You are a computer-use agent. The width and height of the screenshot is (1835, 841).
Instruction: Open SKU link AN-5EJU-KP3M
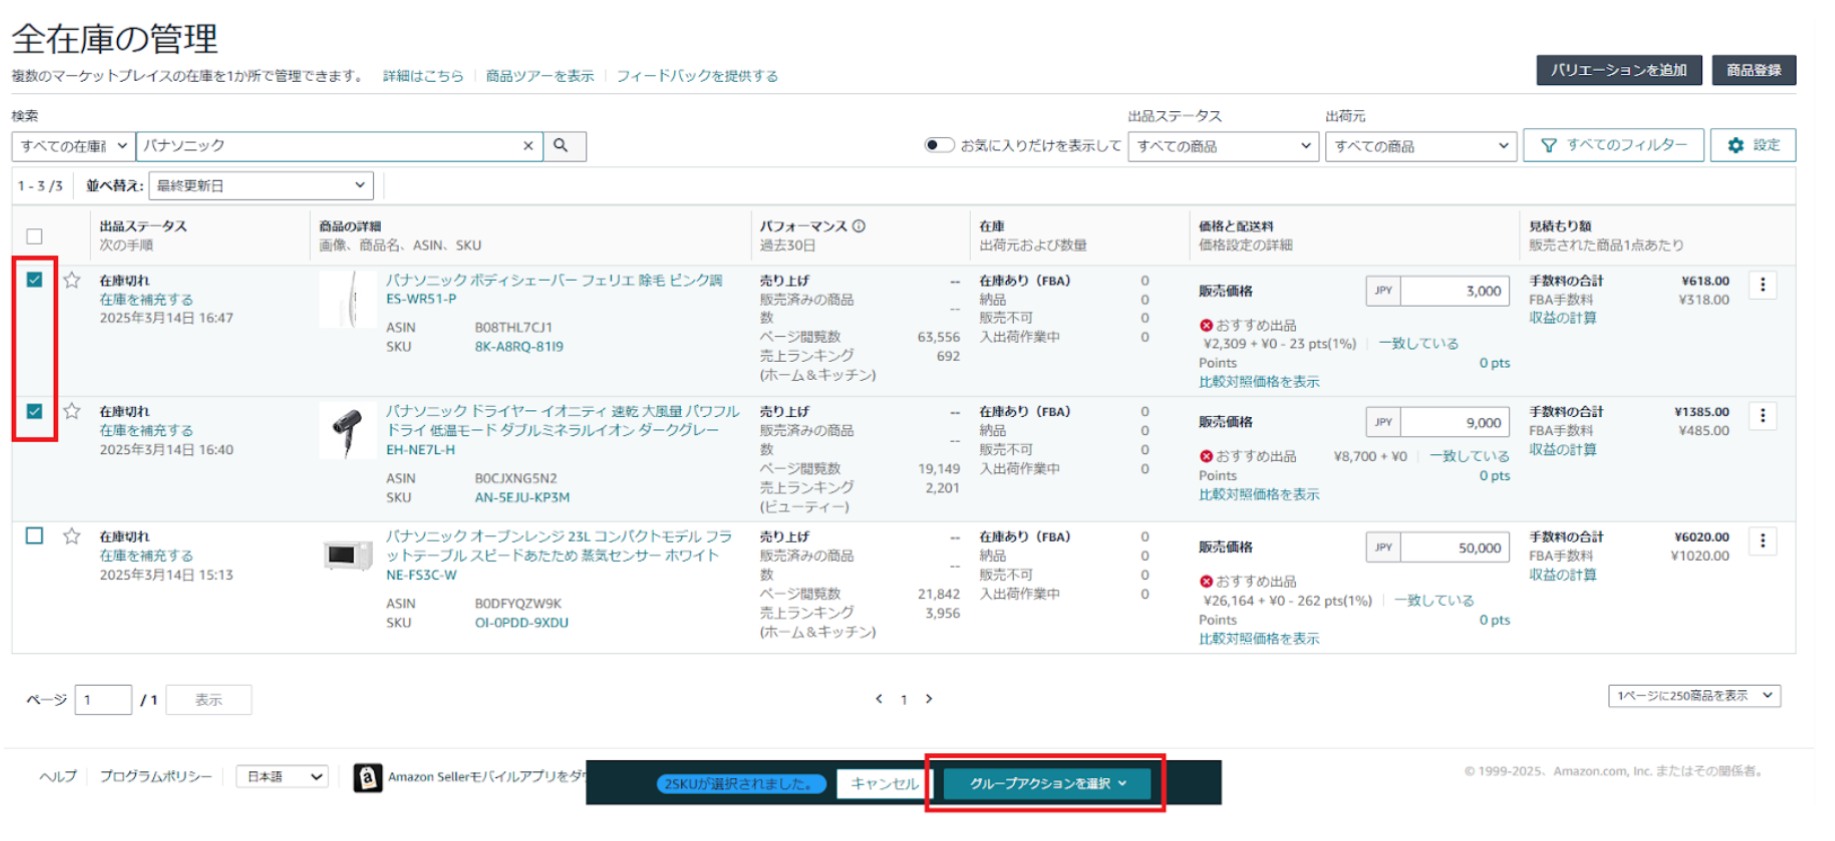tap(522, 497)
